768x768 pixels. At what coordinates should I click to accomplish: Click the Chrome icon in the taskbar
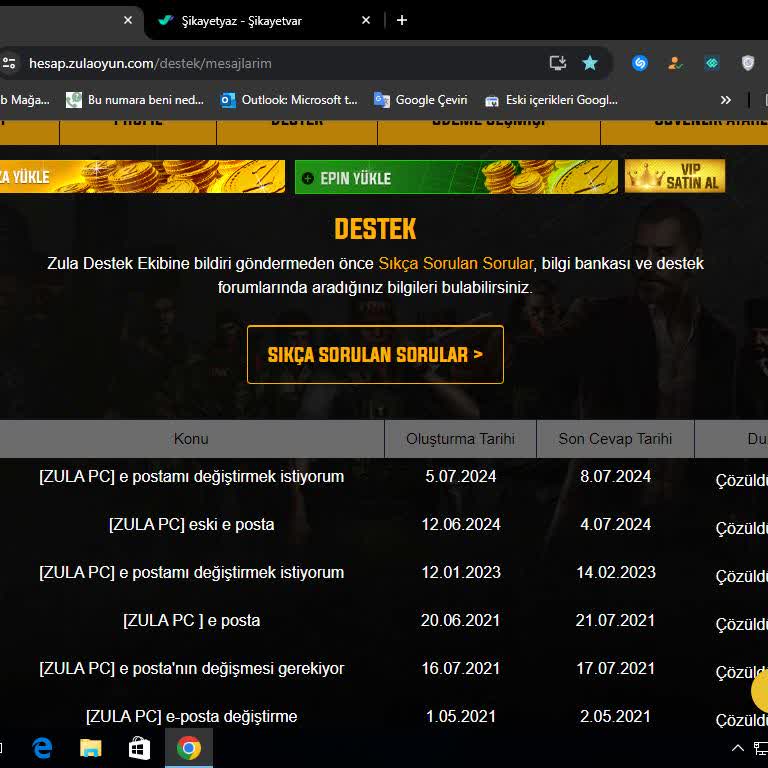coord(189,748)
